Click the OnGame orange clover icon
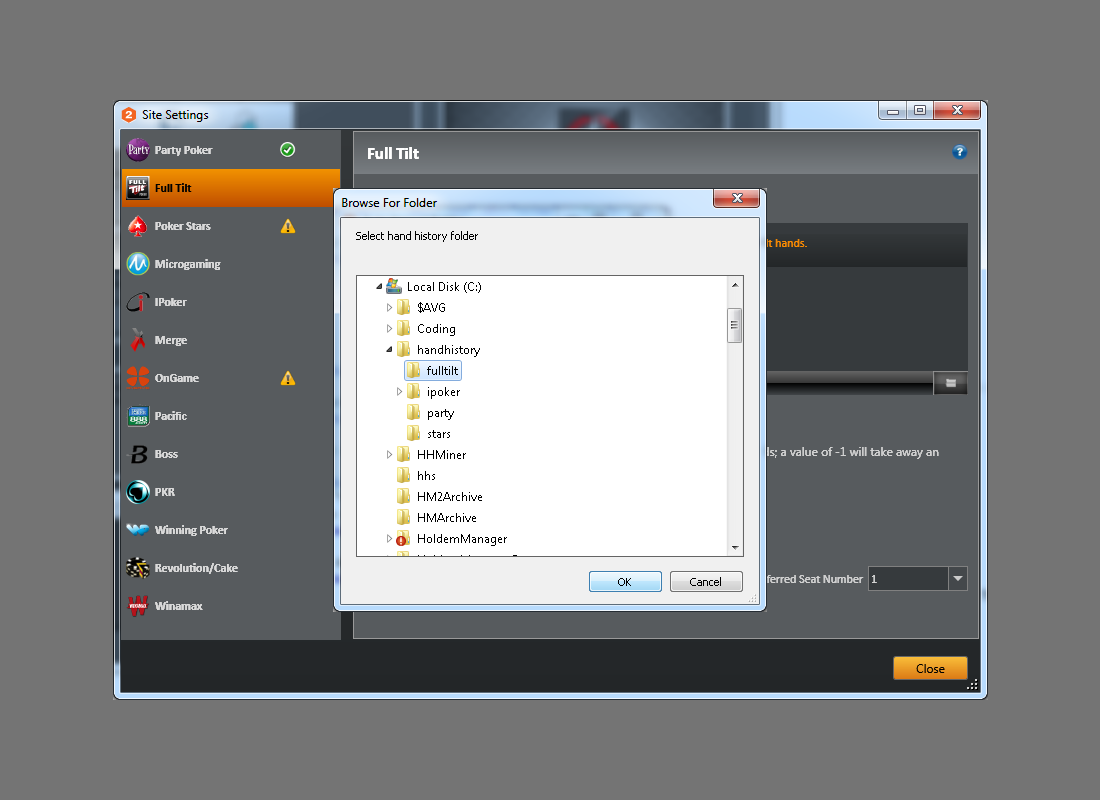 tap(138, 378)
